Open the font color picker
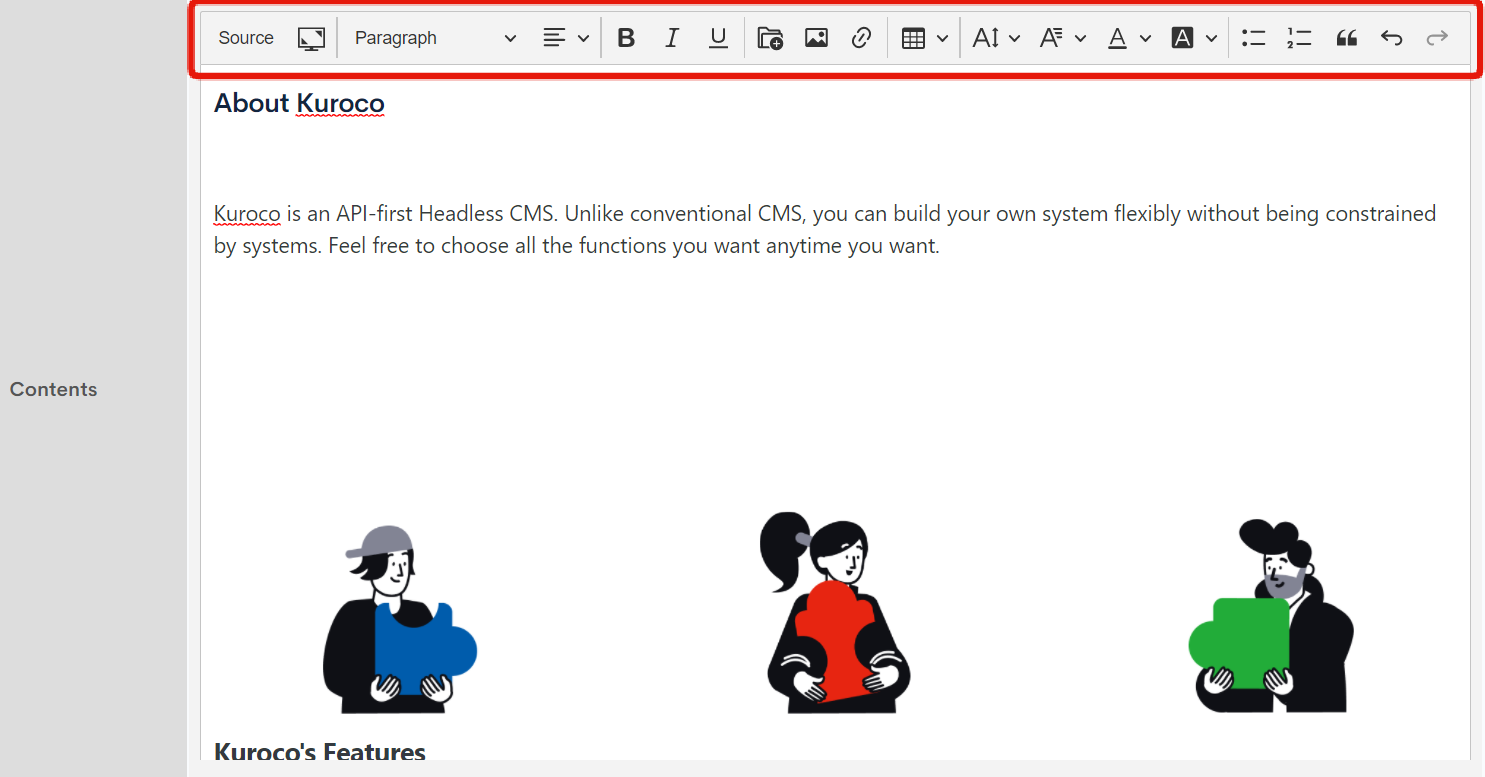 [x=1129, y=38]
